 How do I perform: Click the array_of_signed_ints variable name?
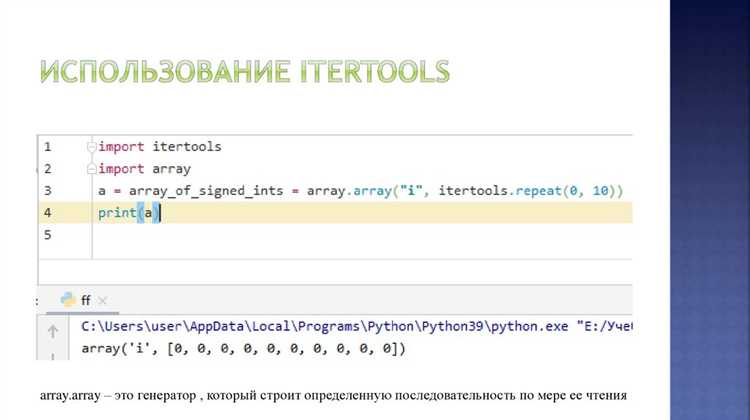(x=206, y=191)
